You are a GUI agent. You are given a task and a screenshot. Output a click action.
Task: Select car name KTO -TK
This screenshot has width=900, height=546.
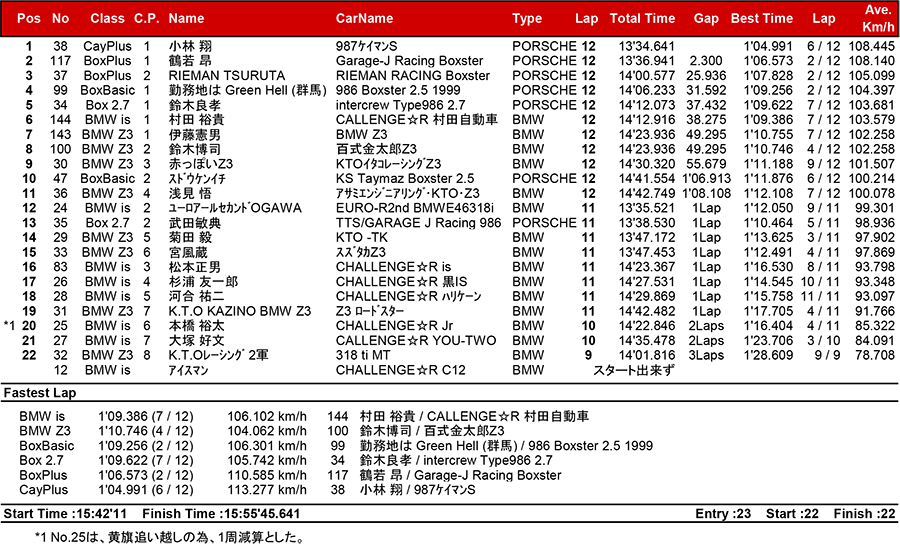click(x=362, y=238)
